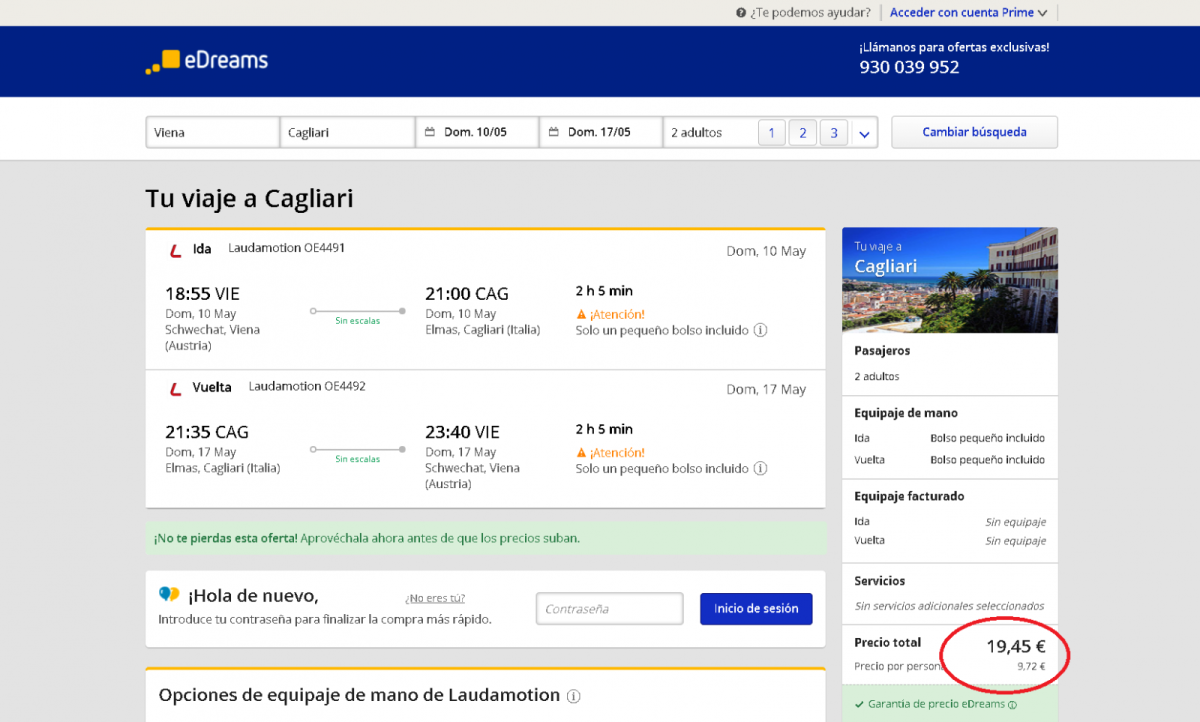Click calendar icon for return date 17/05
This screenshot has width=1200, height=722.
pos(554,132)
